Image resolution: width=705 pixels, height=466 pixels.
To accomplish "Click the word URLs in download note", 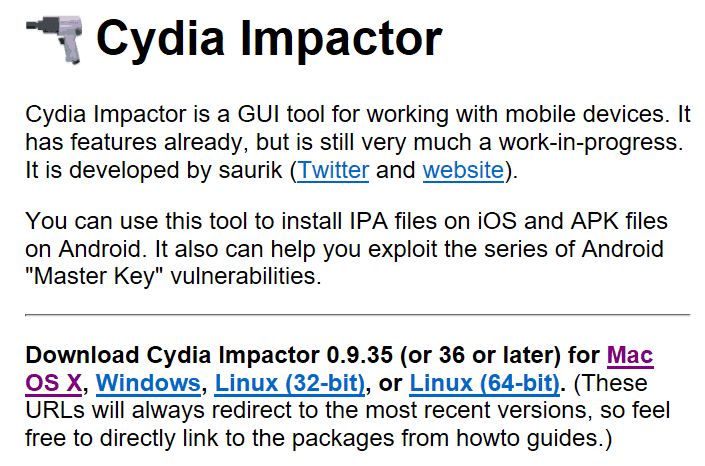I will [55, 411].
